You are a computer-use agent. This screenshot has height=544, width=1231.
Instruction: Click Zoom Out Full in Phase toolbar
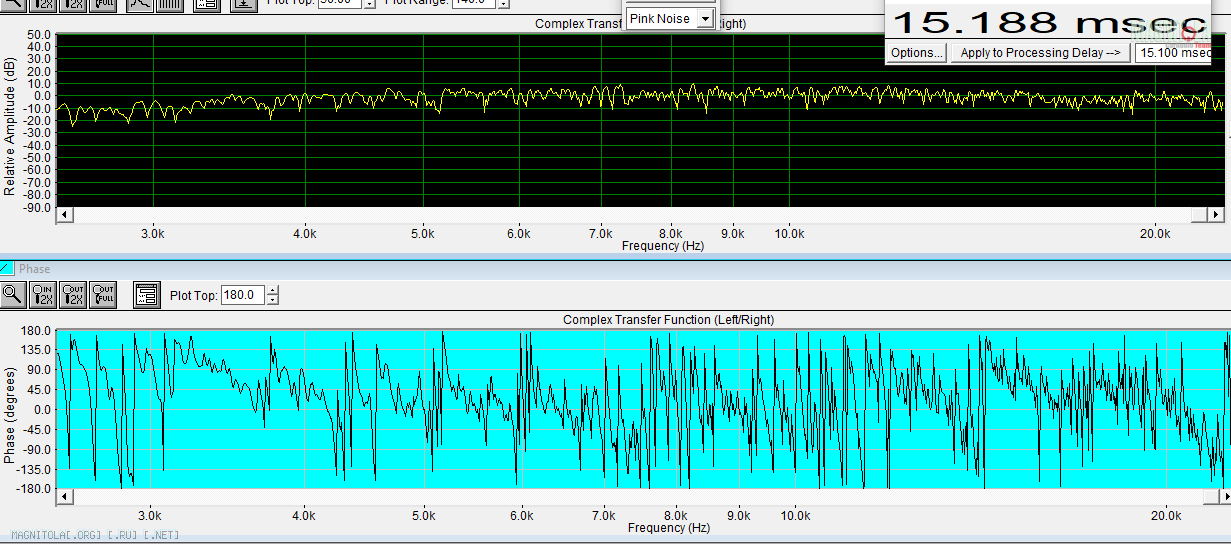103,294
